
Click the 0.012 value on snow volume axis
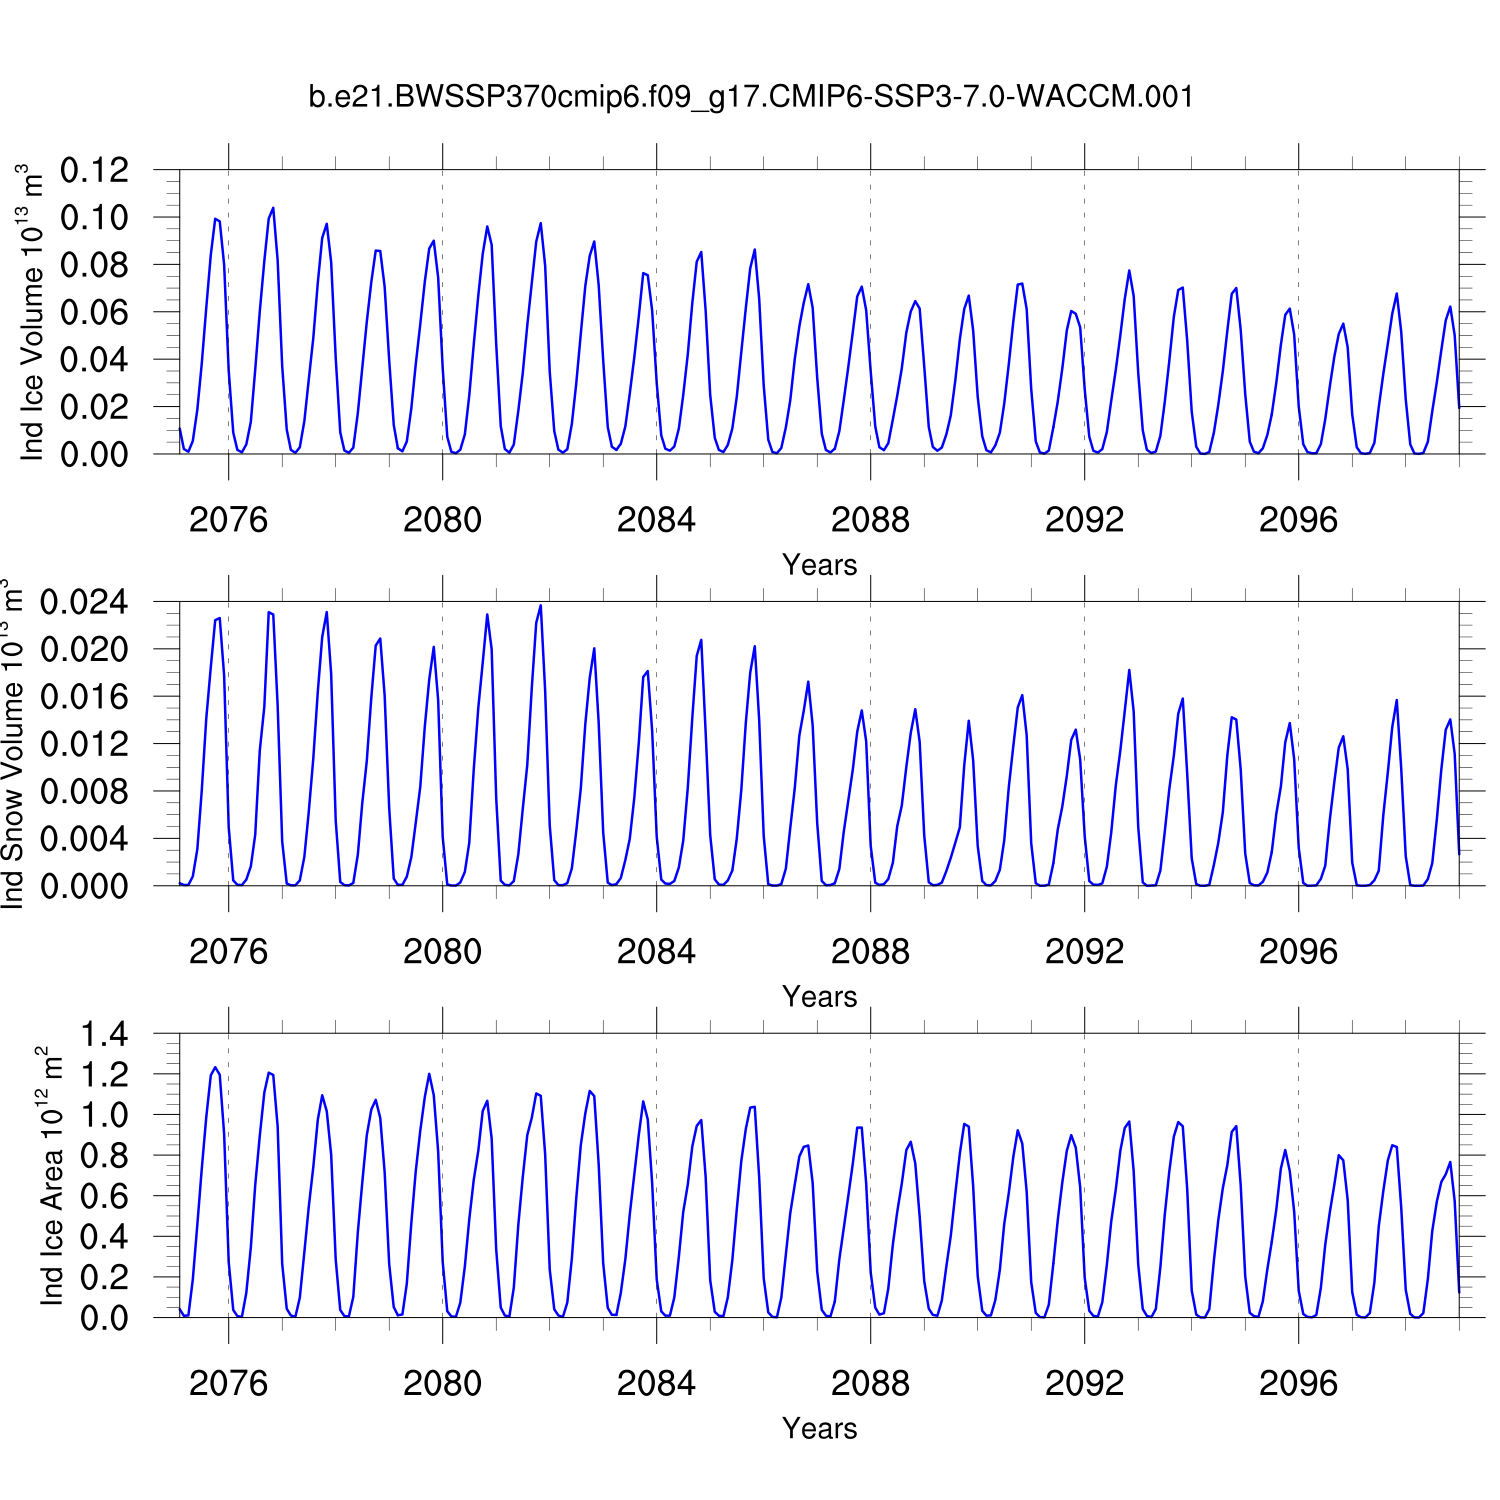coord(84,744)
